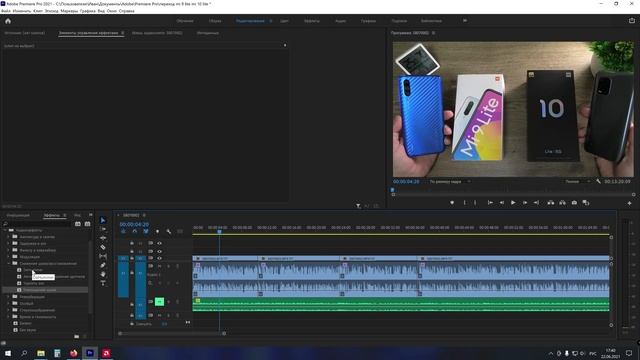Add a marker in the timeline header
Screen dimensions: 640x360
point(158,231)
